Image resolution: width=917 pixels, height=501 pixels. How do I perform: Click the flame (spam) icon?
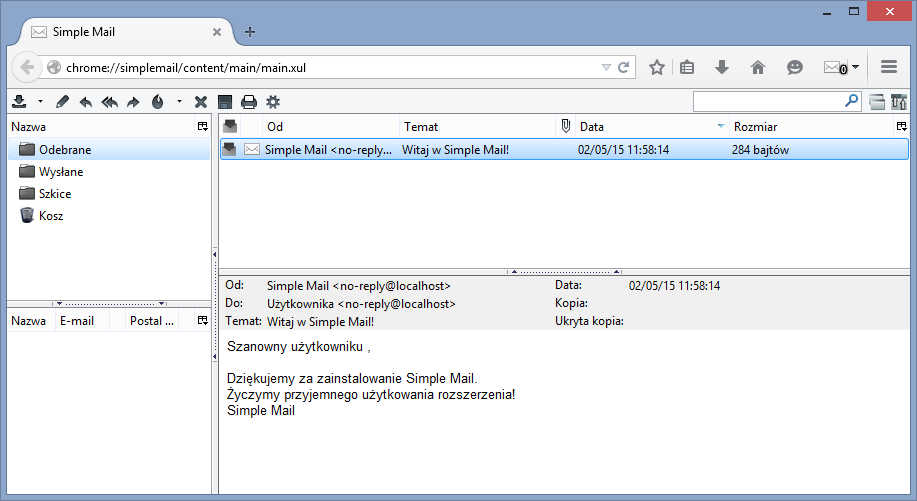pyautogui.click(x=157, y=102)
